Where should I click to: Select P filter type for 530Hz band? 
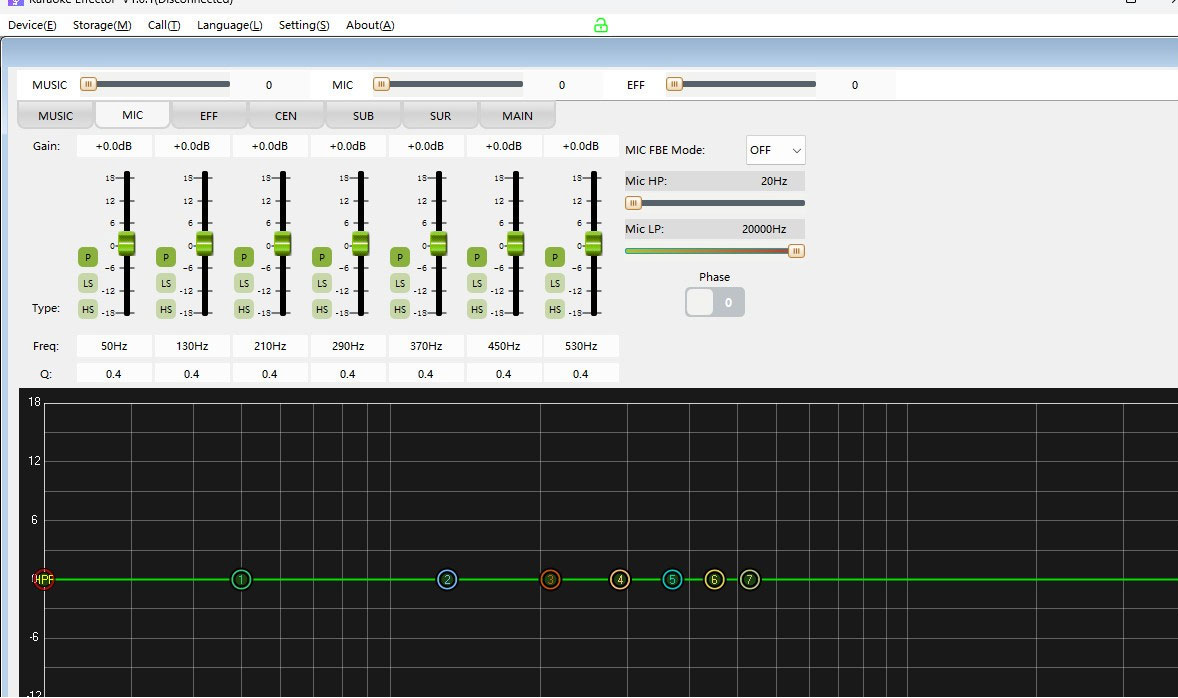point(555,257)
